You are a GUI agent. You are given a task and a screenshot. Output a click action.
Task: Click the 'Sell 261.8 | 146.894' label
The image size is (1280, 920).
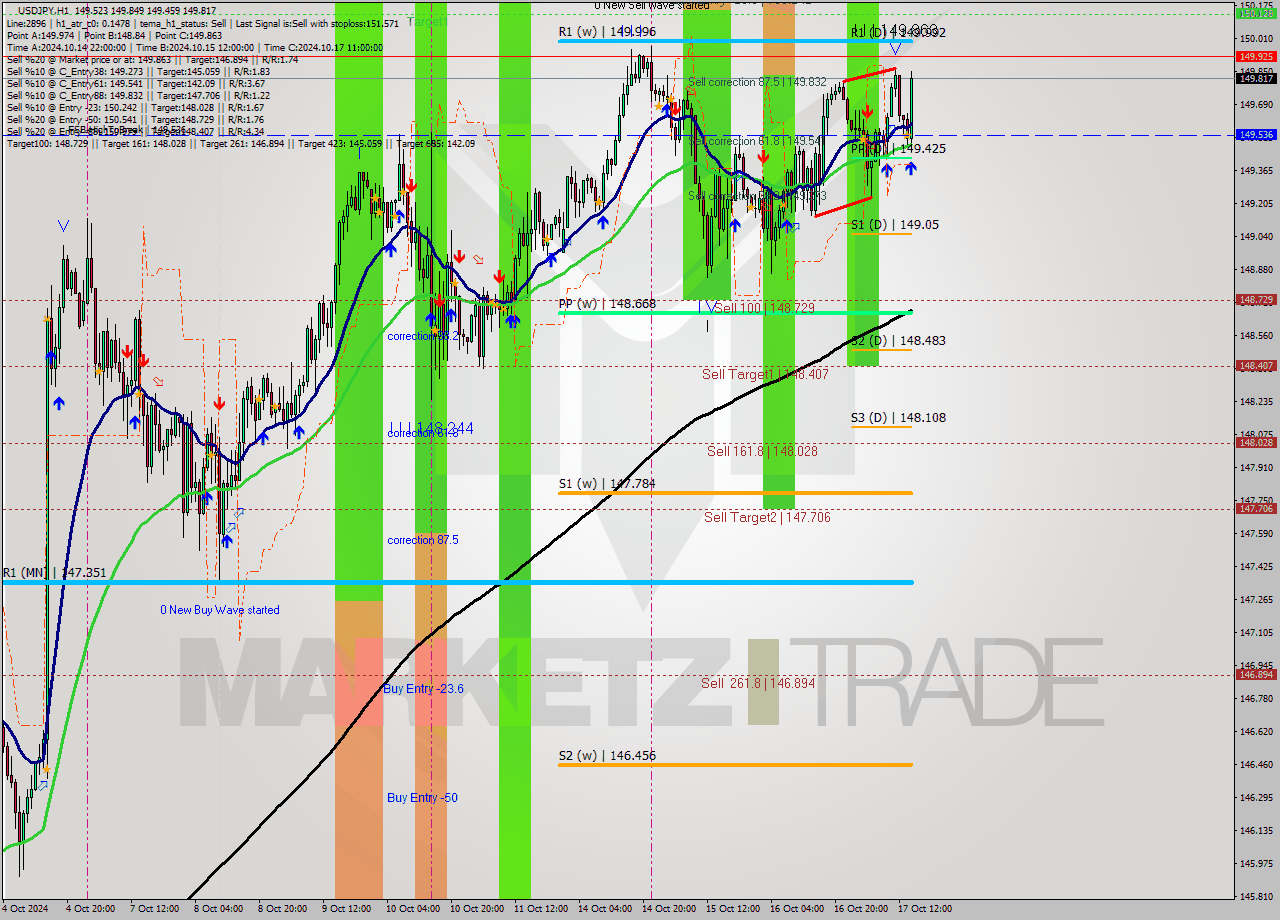tap(757, 683)
